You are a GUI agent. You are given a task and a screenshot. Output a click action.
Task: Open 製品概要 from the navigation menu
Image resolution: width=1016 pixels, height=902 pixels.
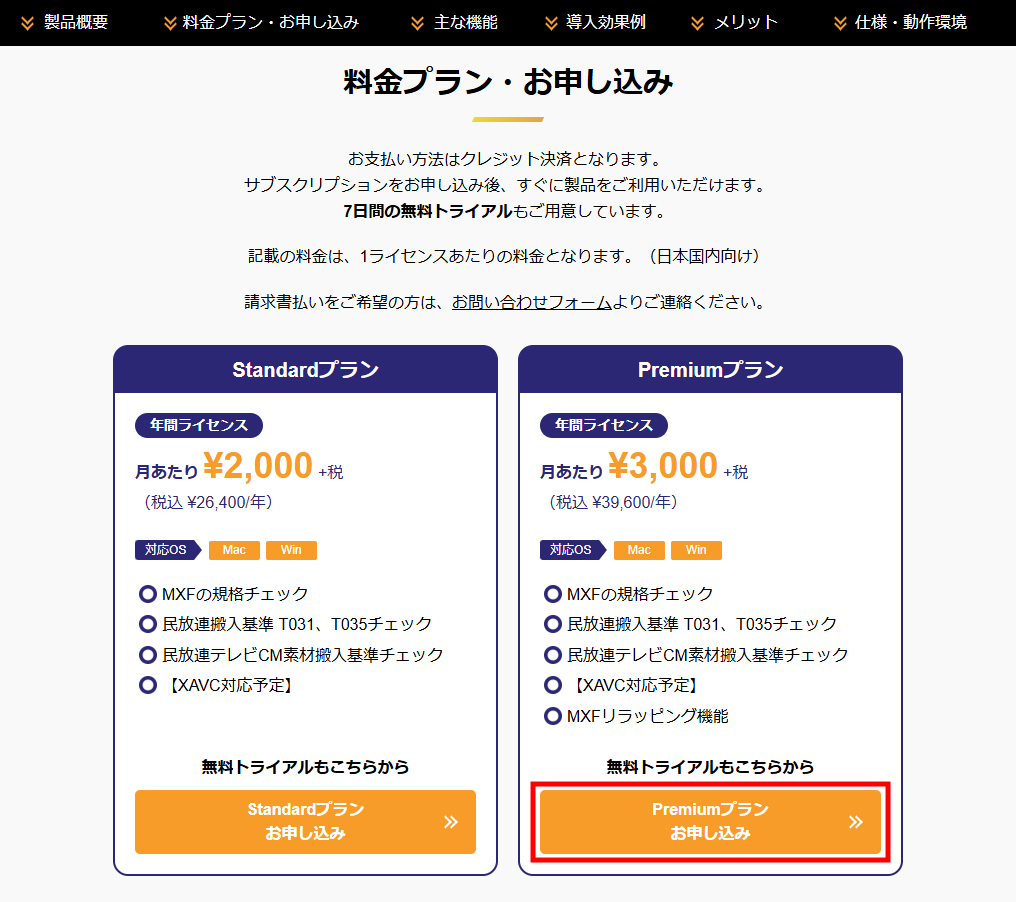(70, 22)
